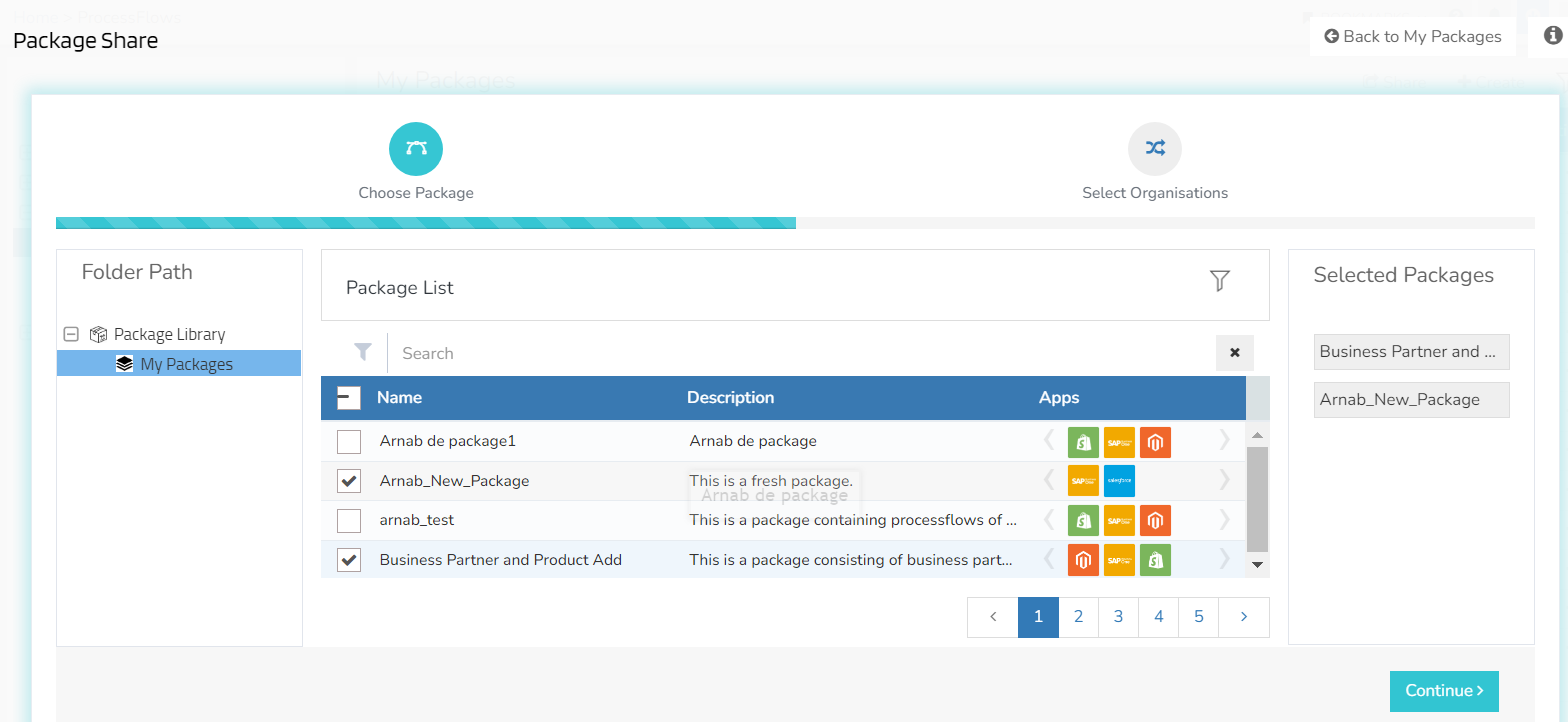This screenshot has height=722, width=1568.
Task: Click SAP icon in arnab_test row
Action: pyautogui.click(x=1119, y=520)
